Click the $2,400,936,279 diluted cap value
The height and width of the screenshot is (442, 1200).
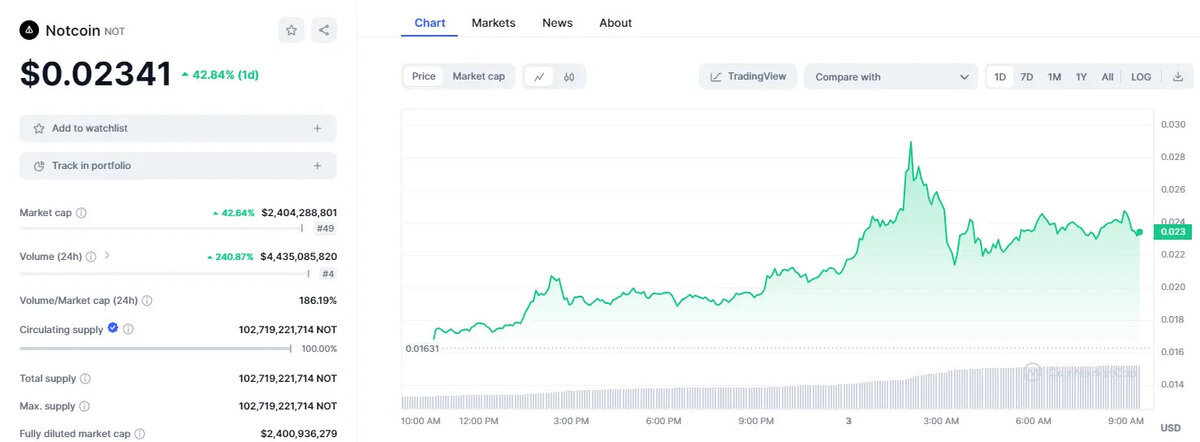[x=299, y=434]
